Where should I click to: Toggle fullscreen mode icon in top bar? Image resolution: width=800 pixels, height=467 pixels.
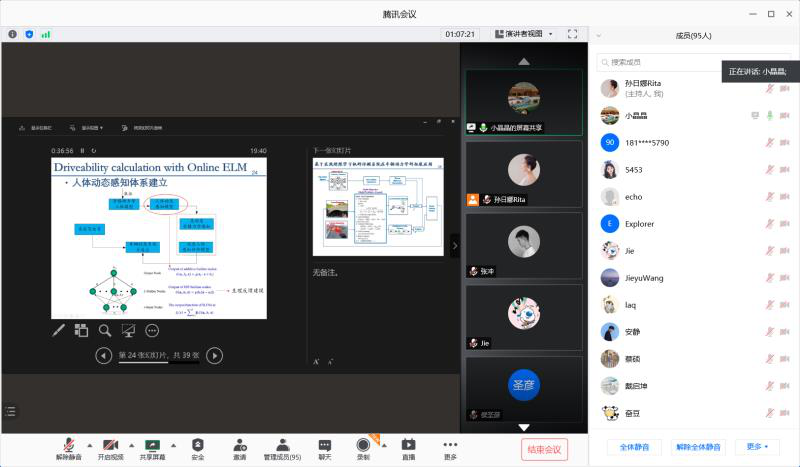(572, 33)
